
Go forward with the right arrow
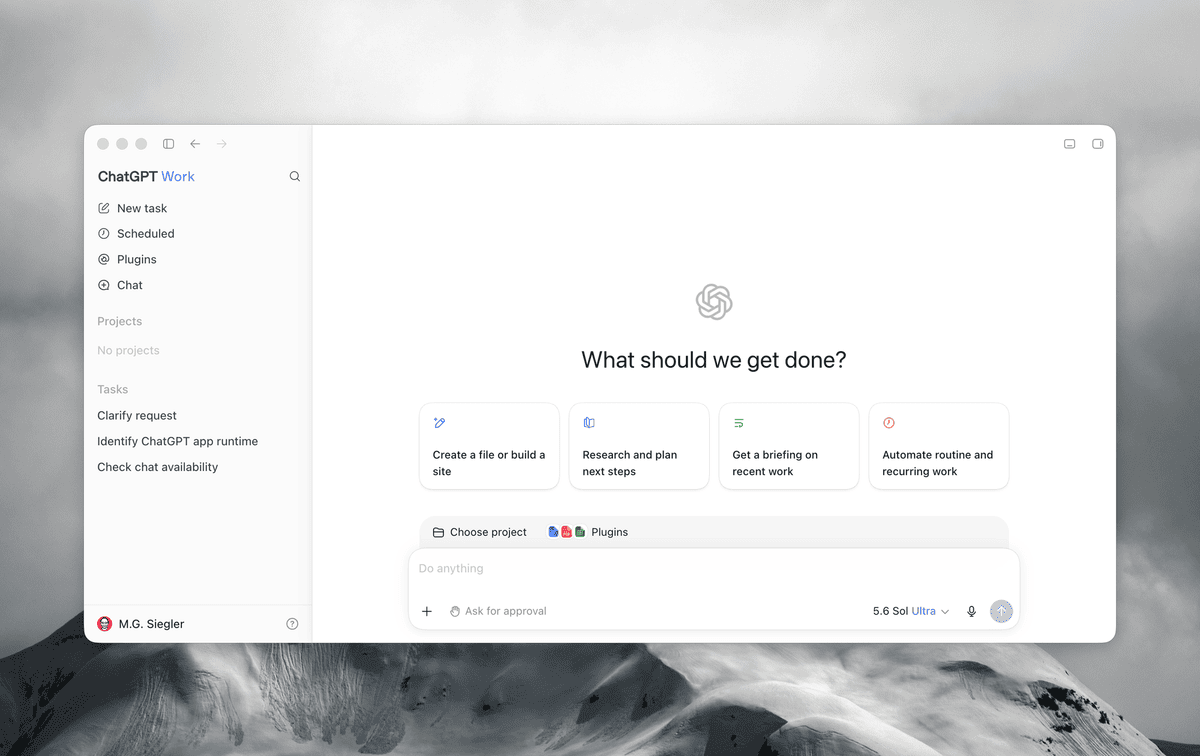click(222, 144)
